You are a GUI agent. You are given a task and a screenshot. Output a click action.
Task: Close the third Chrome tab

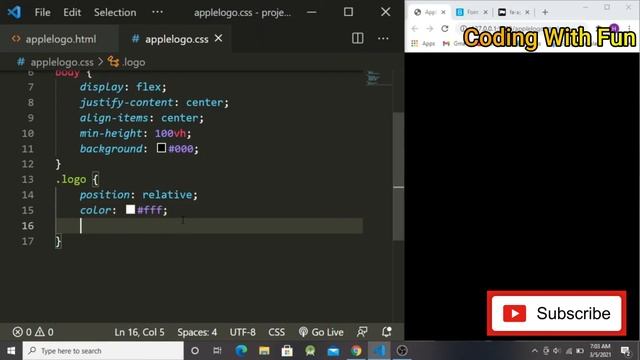point(527,12)
